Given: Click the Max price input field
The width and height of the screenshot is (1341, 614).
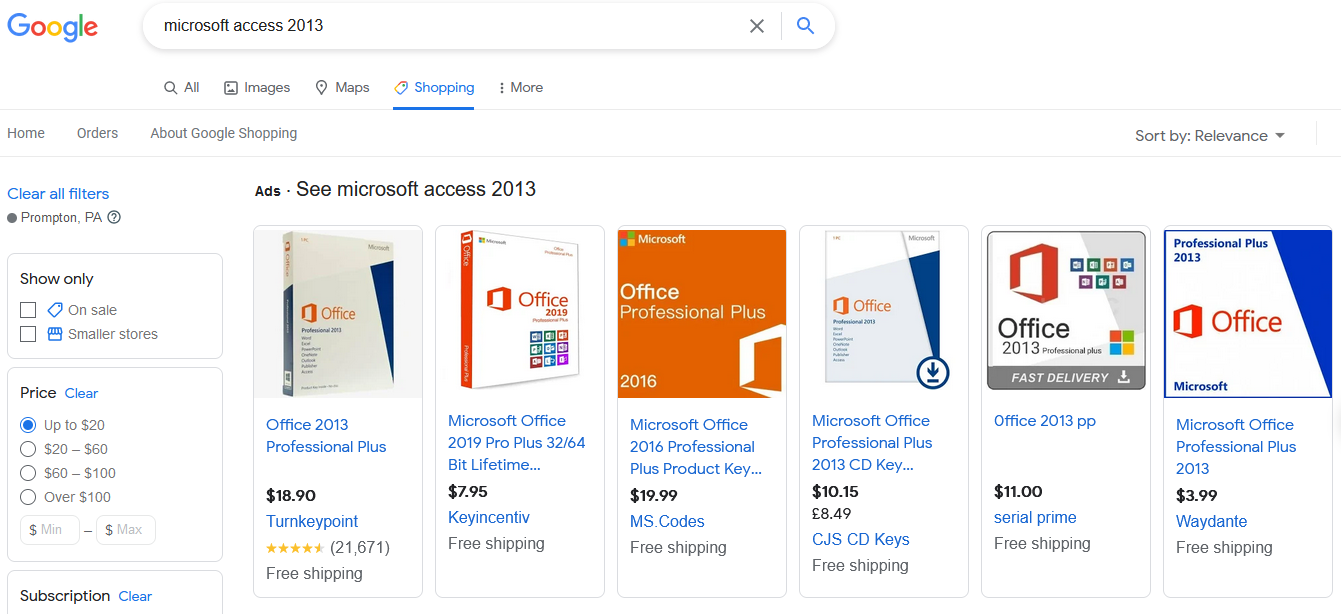Looking at the screenshot, I should point(126,530).
